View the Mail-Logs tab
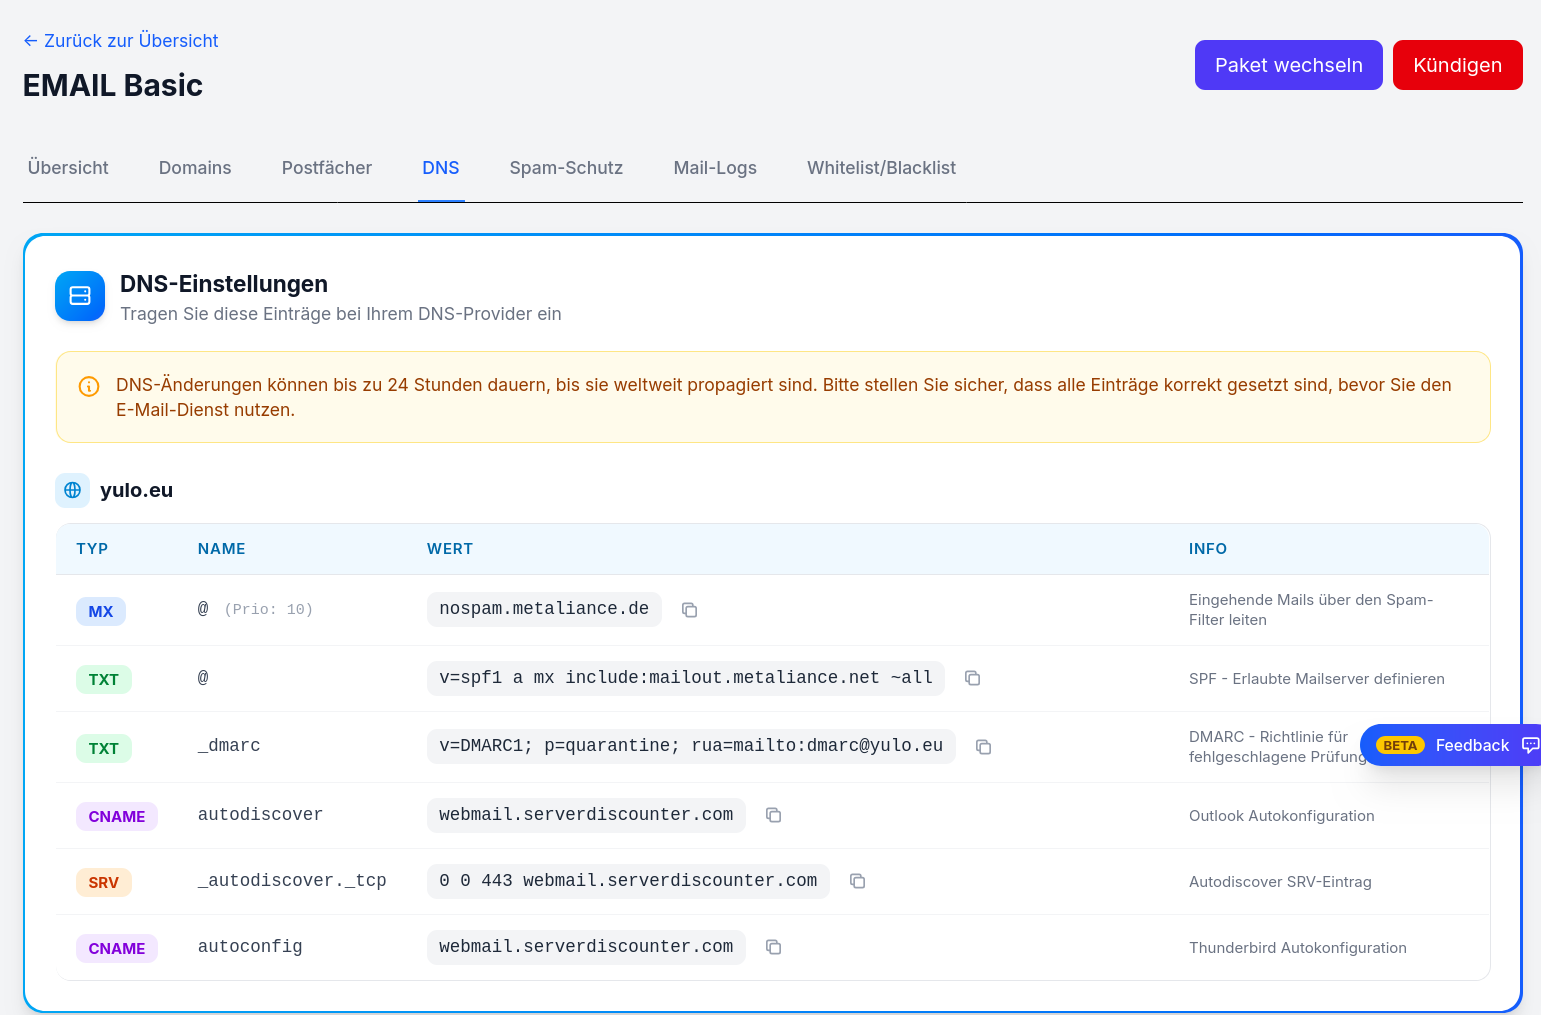 715,168
